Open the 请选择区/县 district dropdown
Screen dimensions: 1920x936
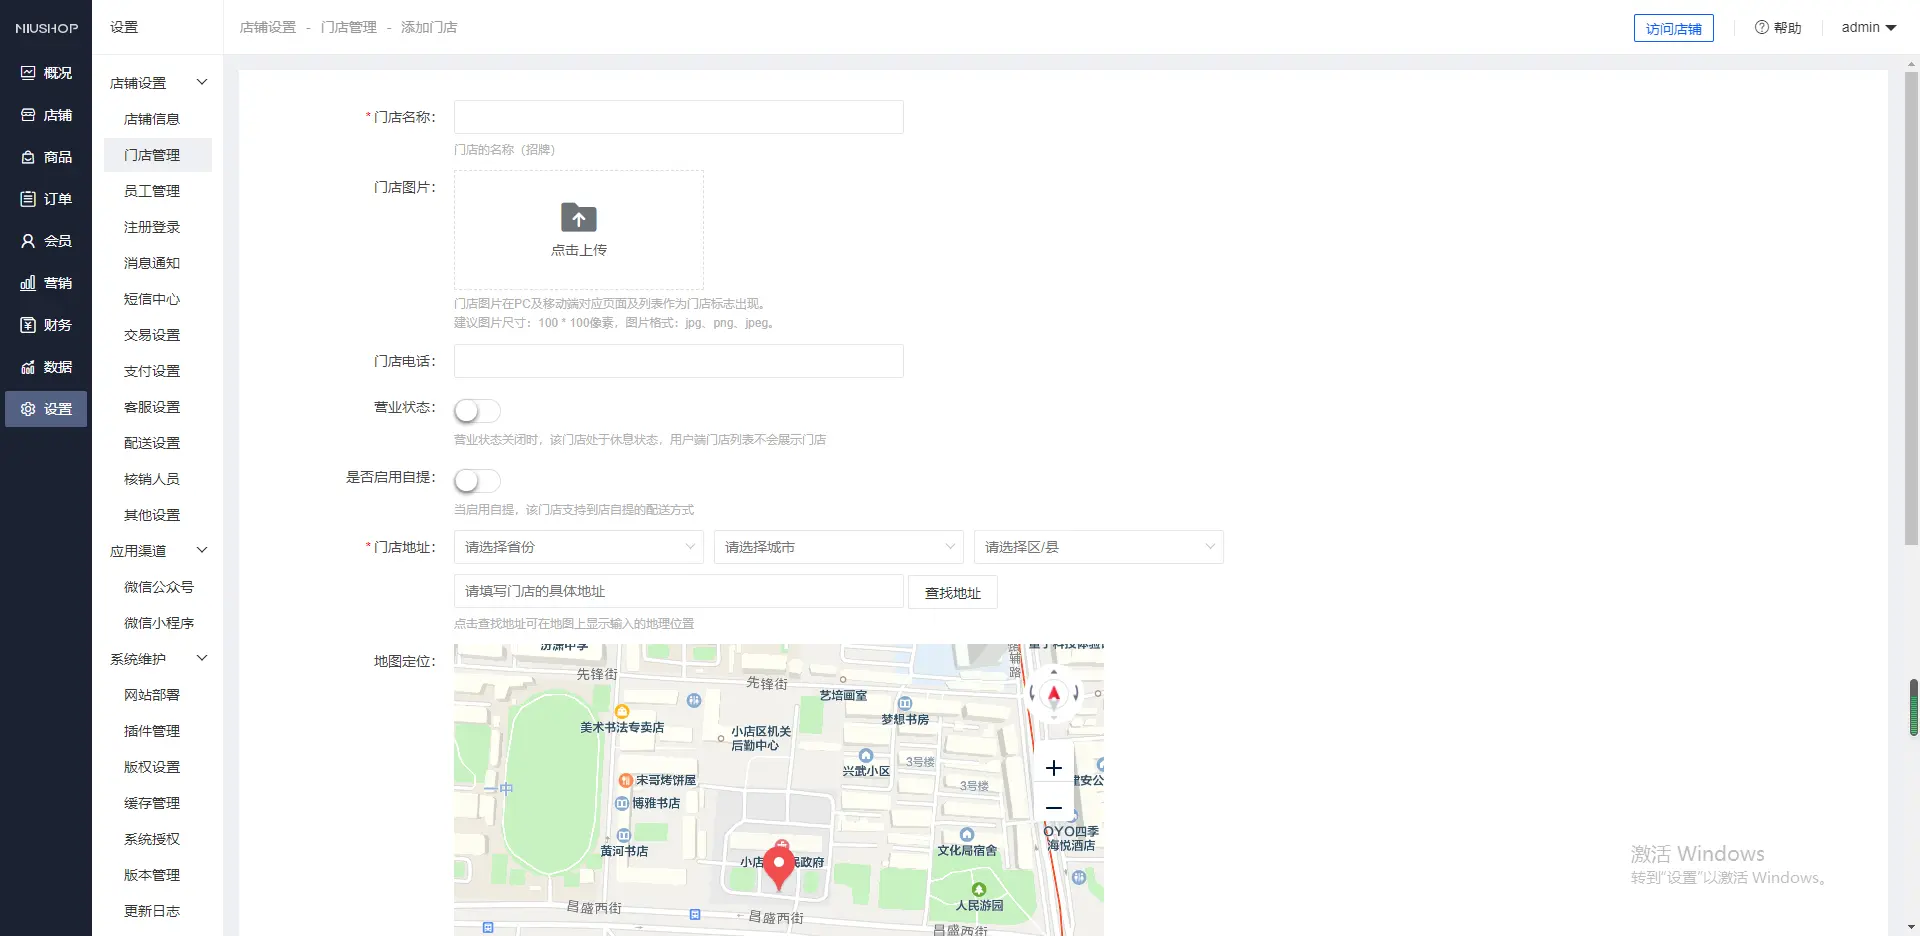pos(1098,547)
